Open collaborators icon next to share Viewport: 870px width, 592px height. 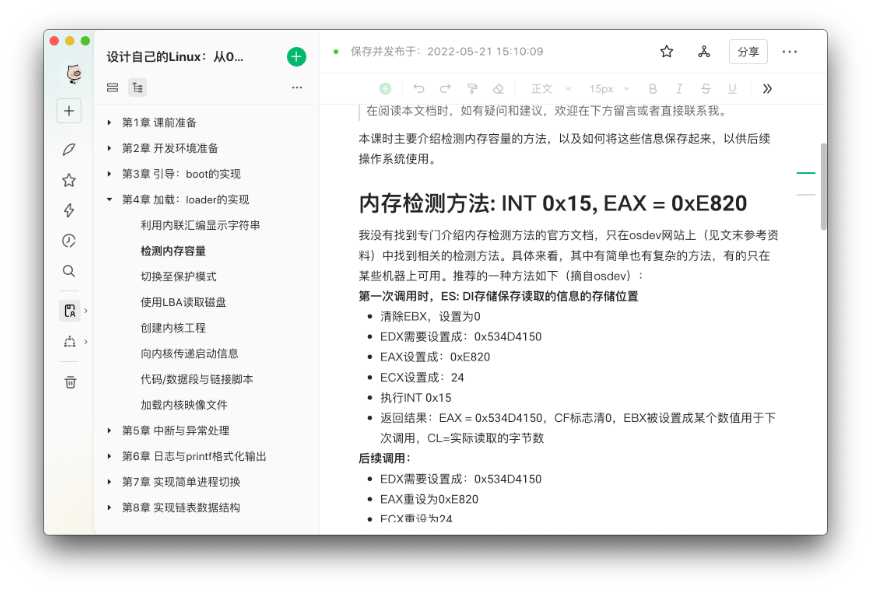click(704, 52)
